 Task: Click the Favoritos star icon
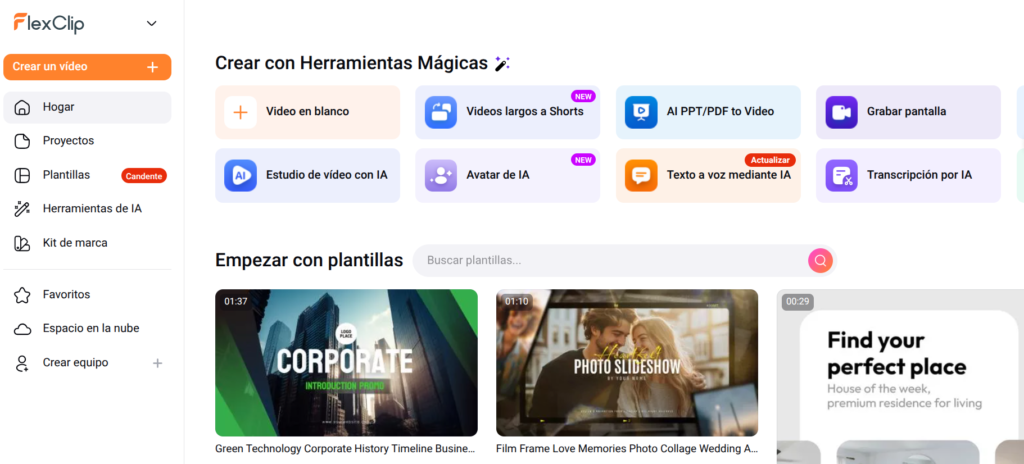[22, 295]
